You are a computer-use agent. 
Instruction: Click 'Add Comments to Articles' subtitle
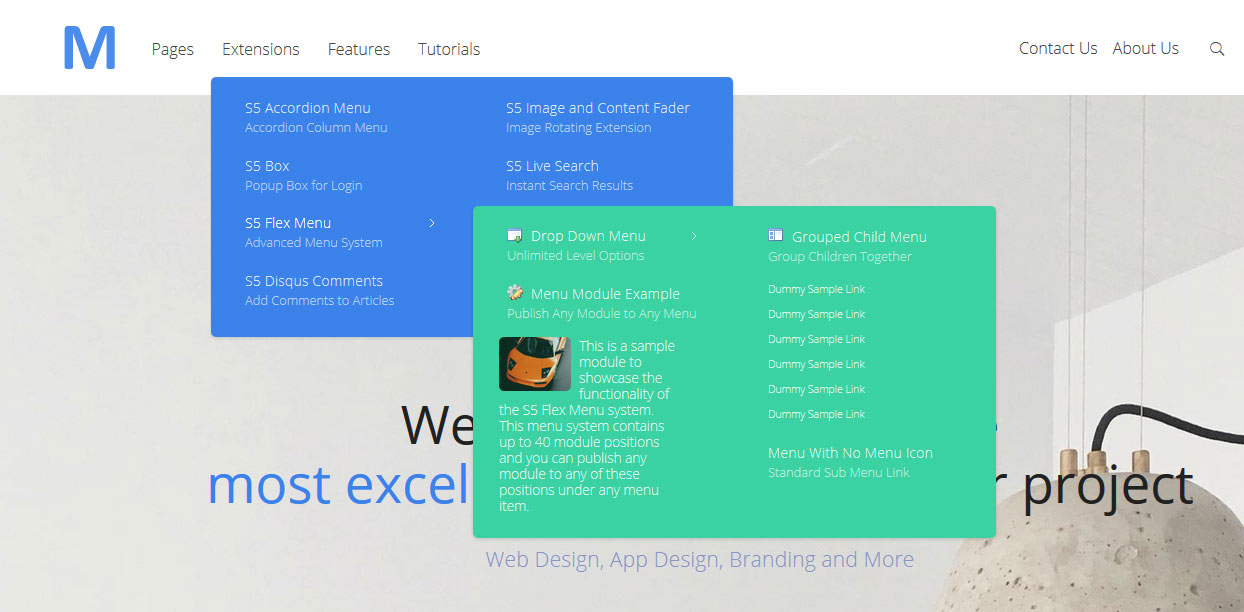(320, 301)
